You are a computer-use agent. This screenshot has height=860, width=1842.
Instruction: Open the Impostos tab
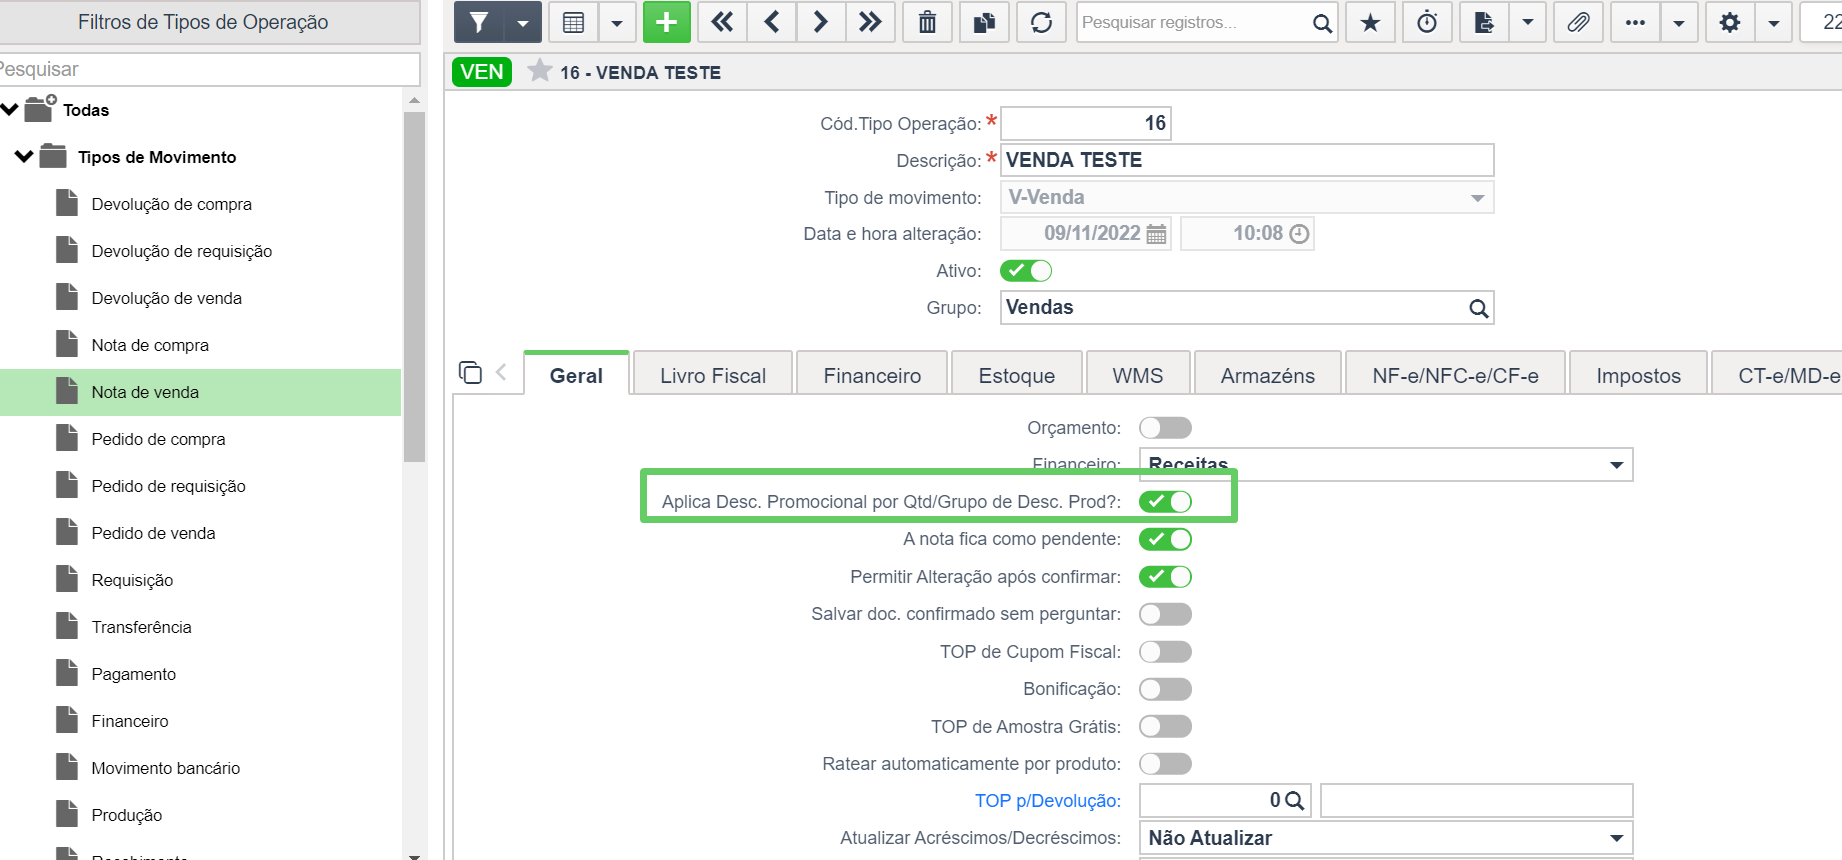coord(1638,376)
